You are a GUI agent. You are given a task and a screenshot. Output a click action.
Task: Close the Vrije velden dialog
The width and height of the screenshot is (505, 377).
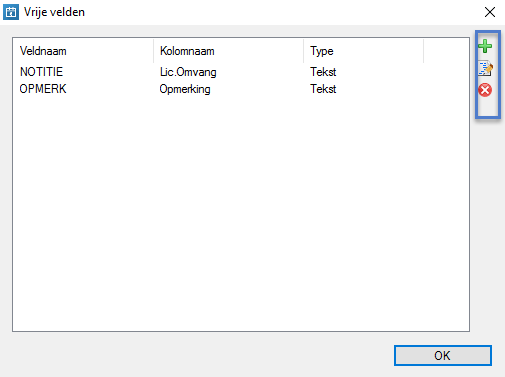[490, 12]
